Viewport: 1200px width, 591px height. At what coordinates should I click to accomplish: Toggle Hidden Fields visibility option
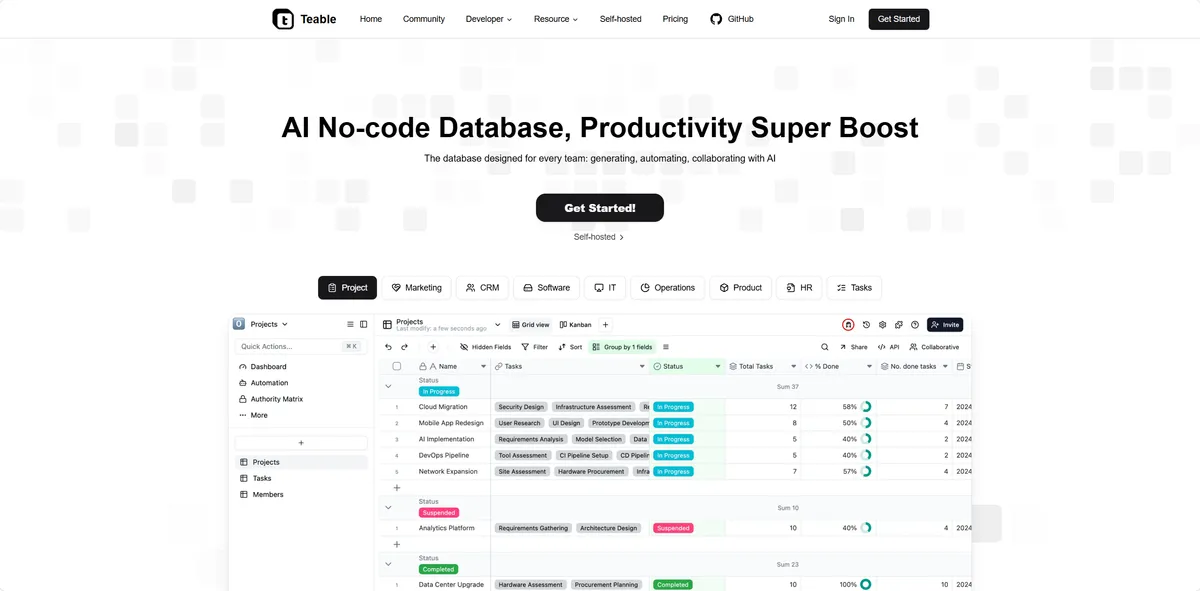point(485,347)
